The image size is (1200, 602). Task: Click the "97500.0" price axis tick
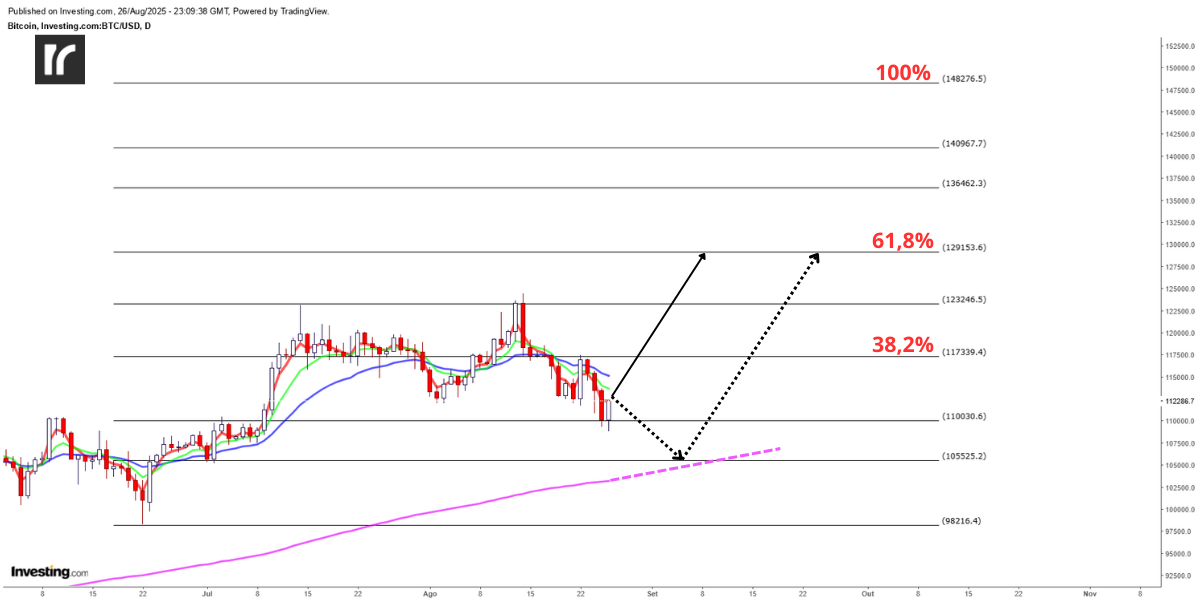1177,531
